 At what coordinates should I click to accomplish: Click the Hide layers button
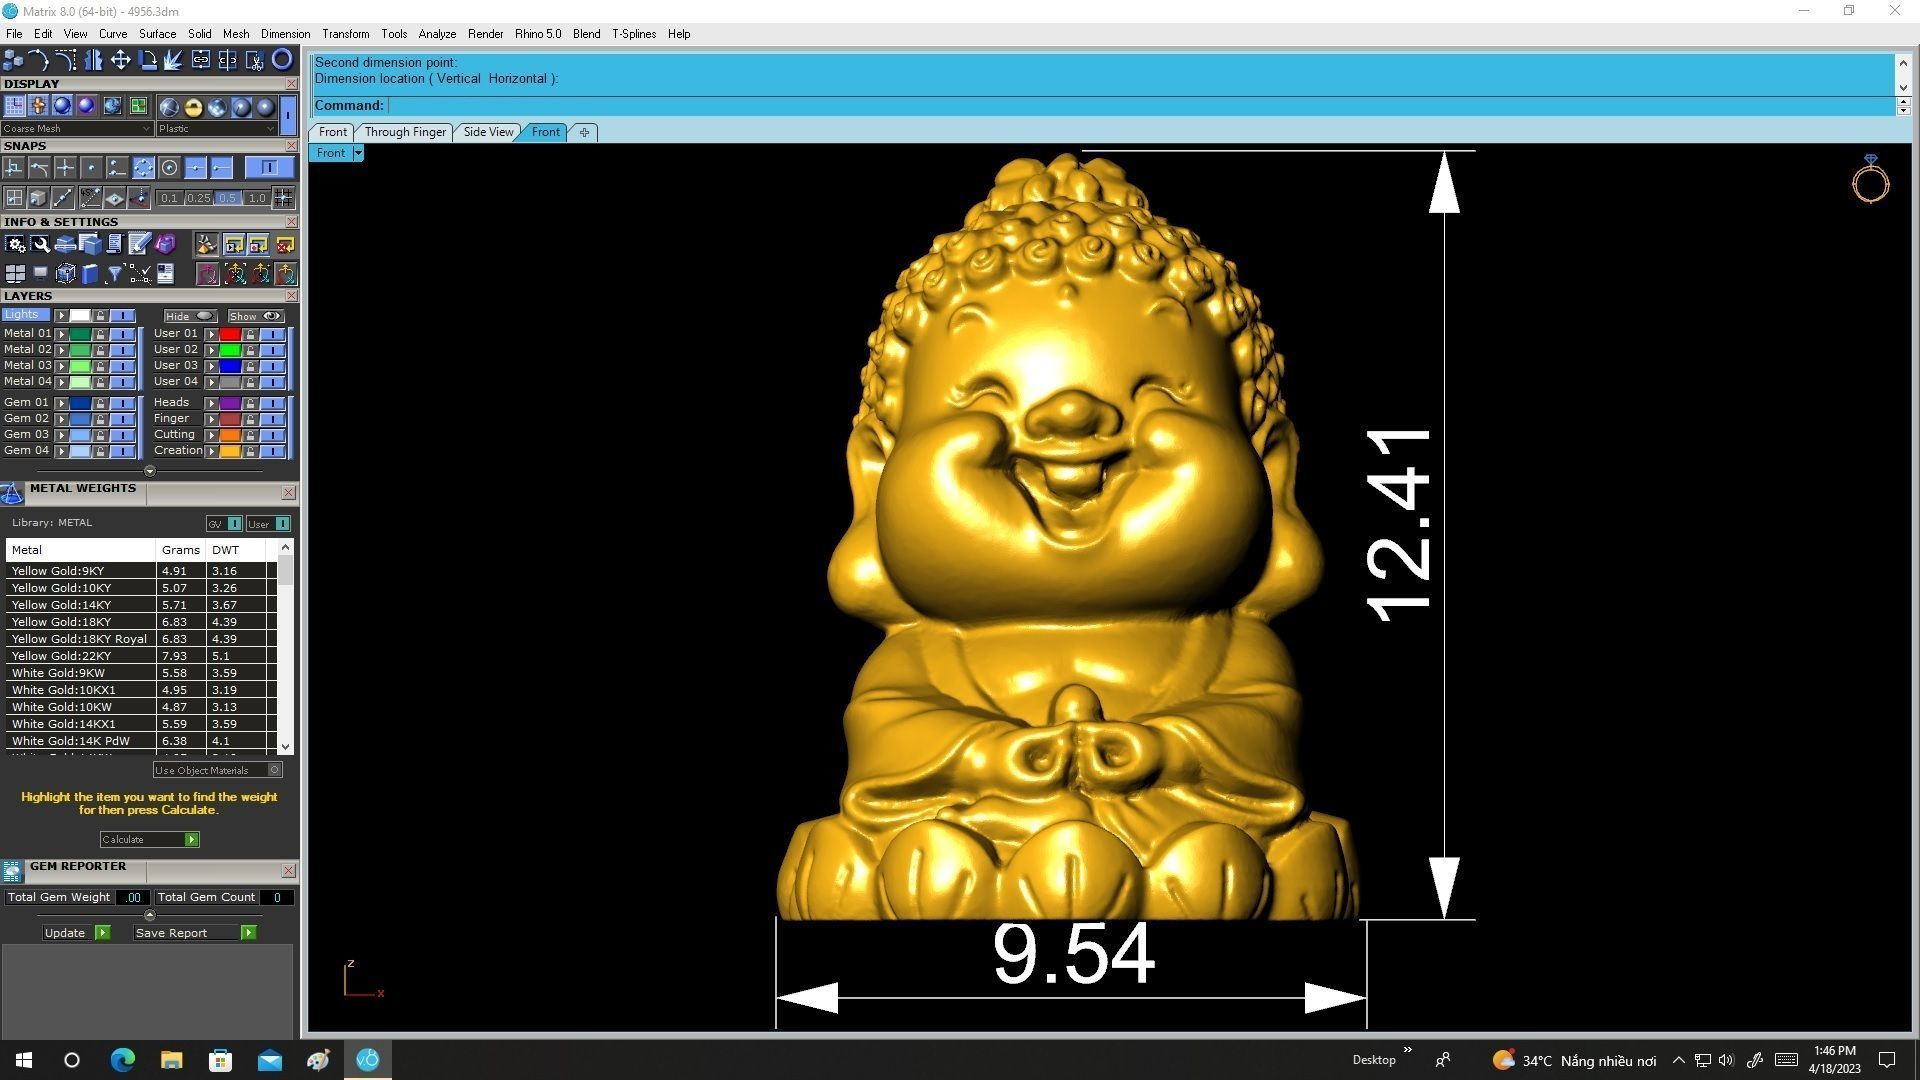tap(190, 316)
